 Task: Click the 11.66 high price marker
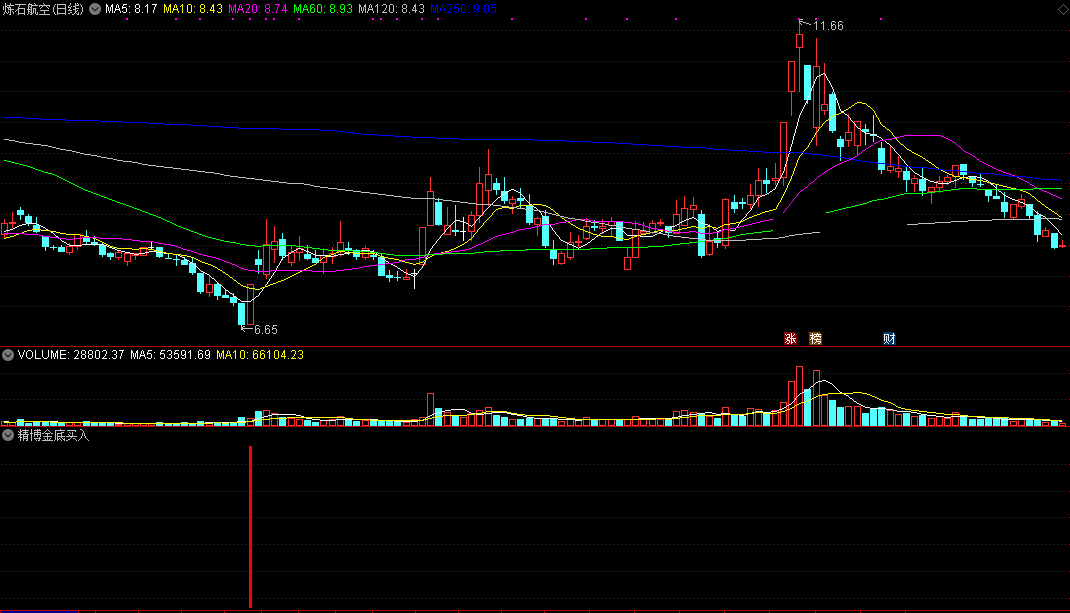click(828, 26)
